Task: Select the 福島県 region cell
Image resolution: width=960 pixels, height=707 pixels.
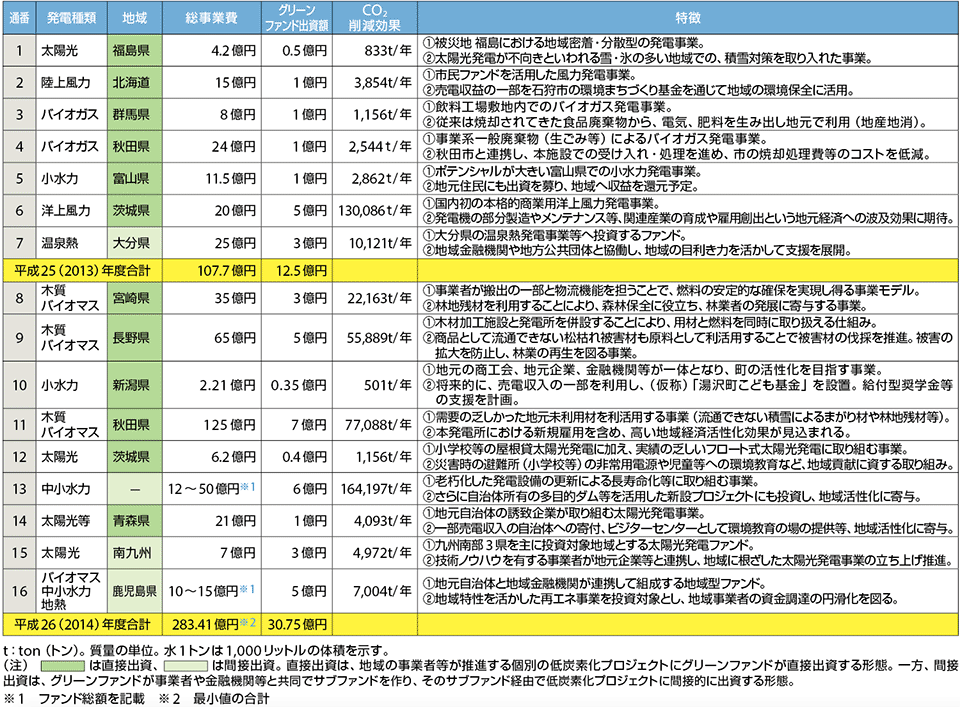Action: click(x=135, y=50)
